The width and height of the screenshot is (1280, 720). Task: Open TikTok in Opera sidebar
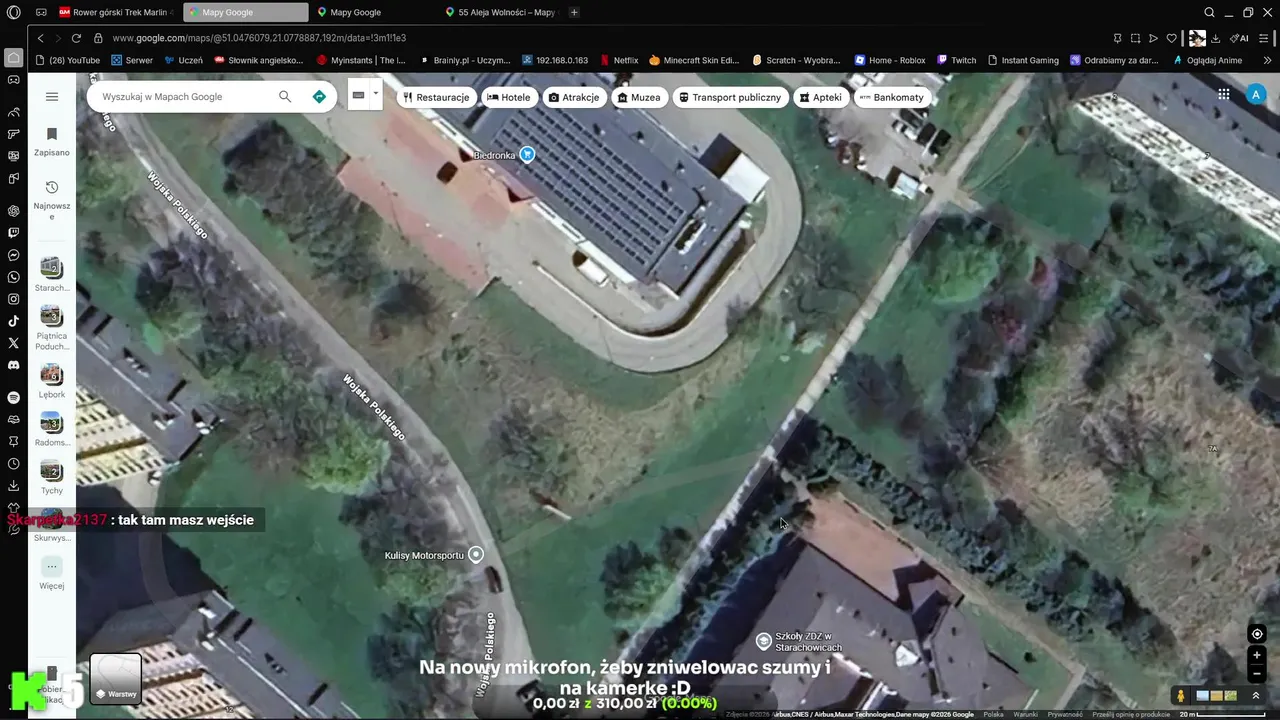[13, 321]
